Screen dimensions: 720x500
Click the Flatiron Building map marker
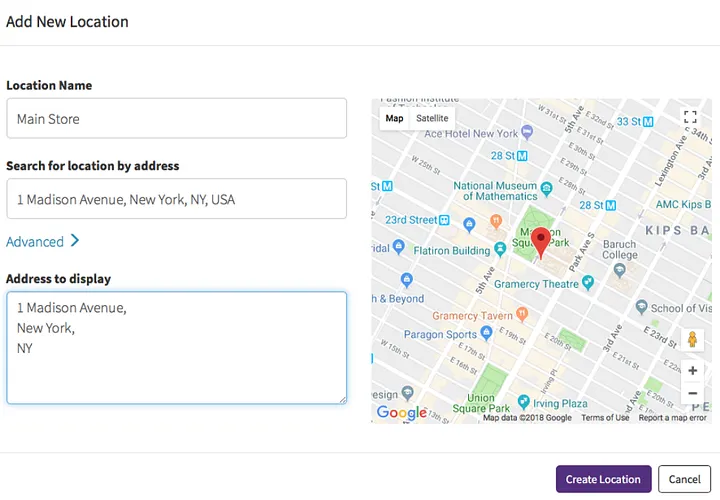(500, 249)
